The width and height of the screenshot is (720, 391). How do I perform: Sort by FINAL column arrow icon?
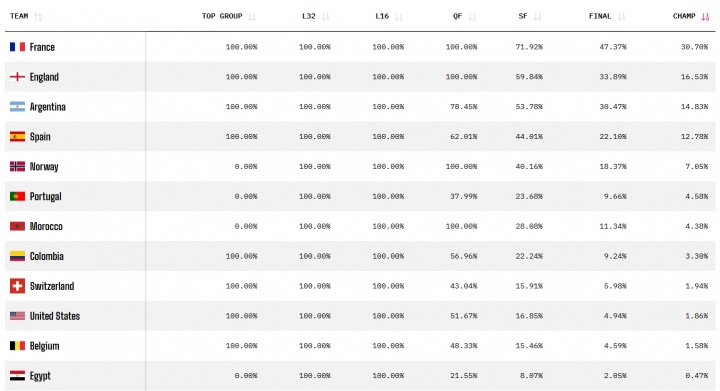click(x=621, y=17)
